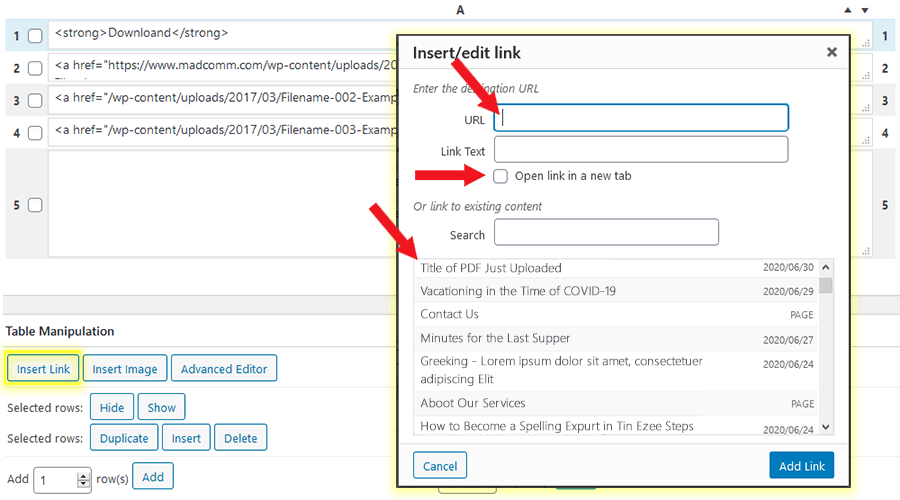Screen dimensions: 900x500
Task: Close the Insert/edit link dialog
Action: (831, 53)
